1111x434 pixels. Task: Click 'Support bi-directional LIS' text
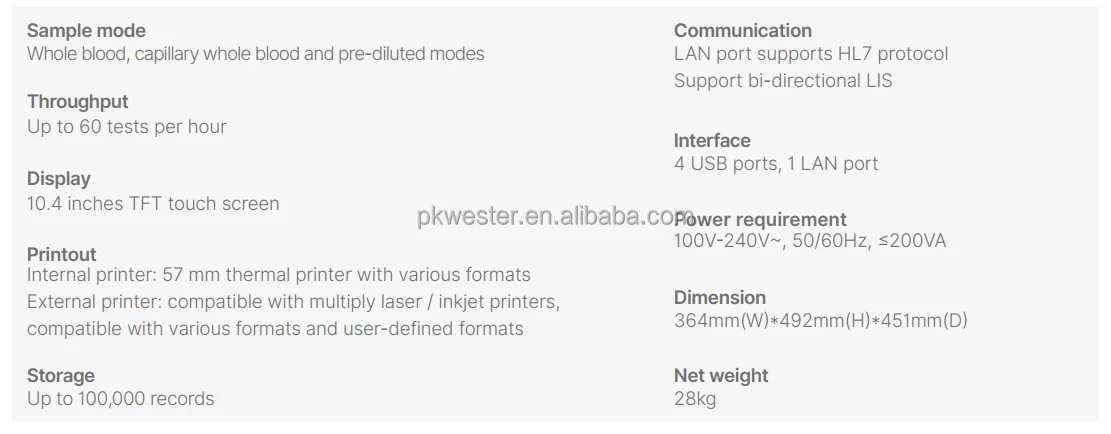(783, 81)
